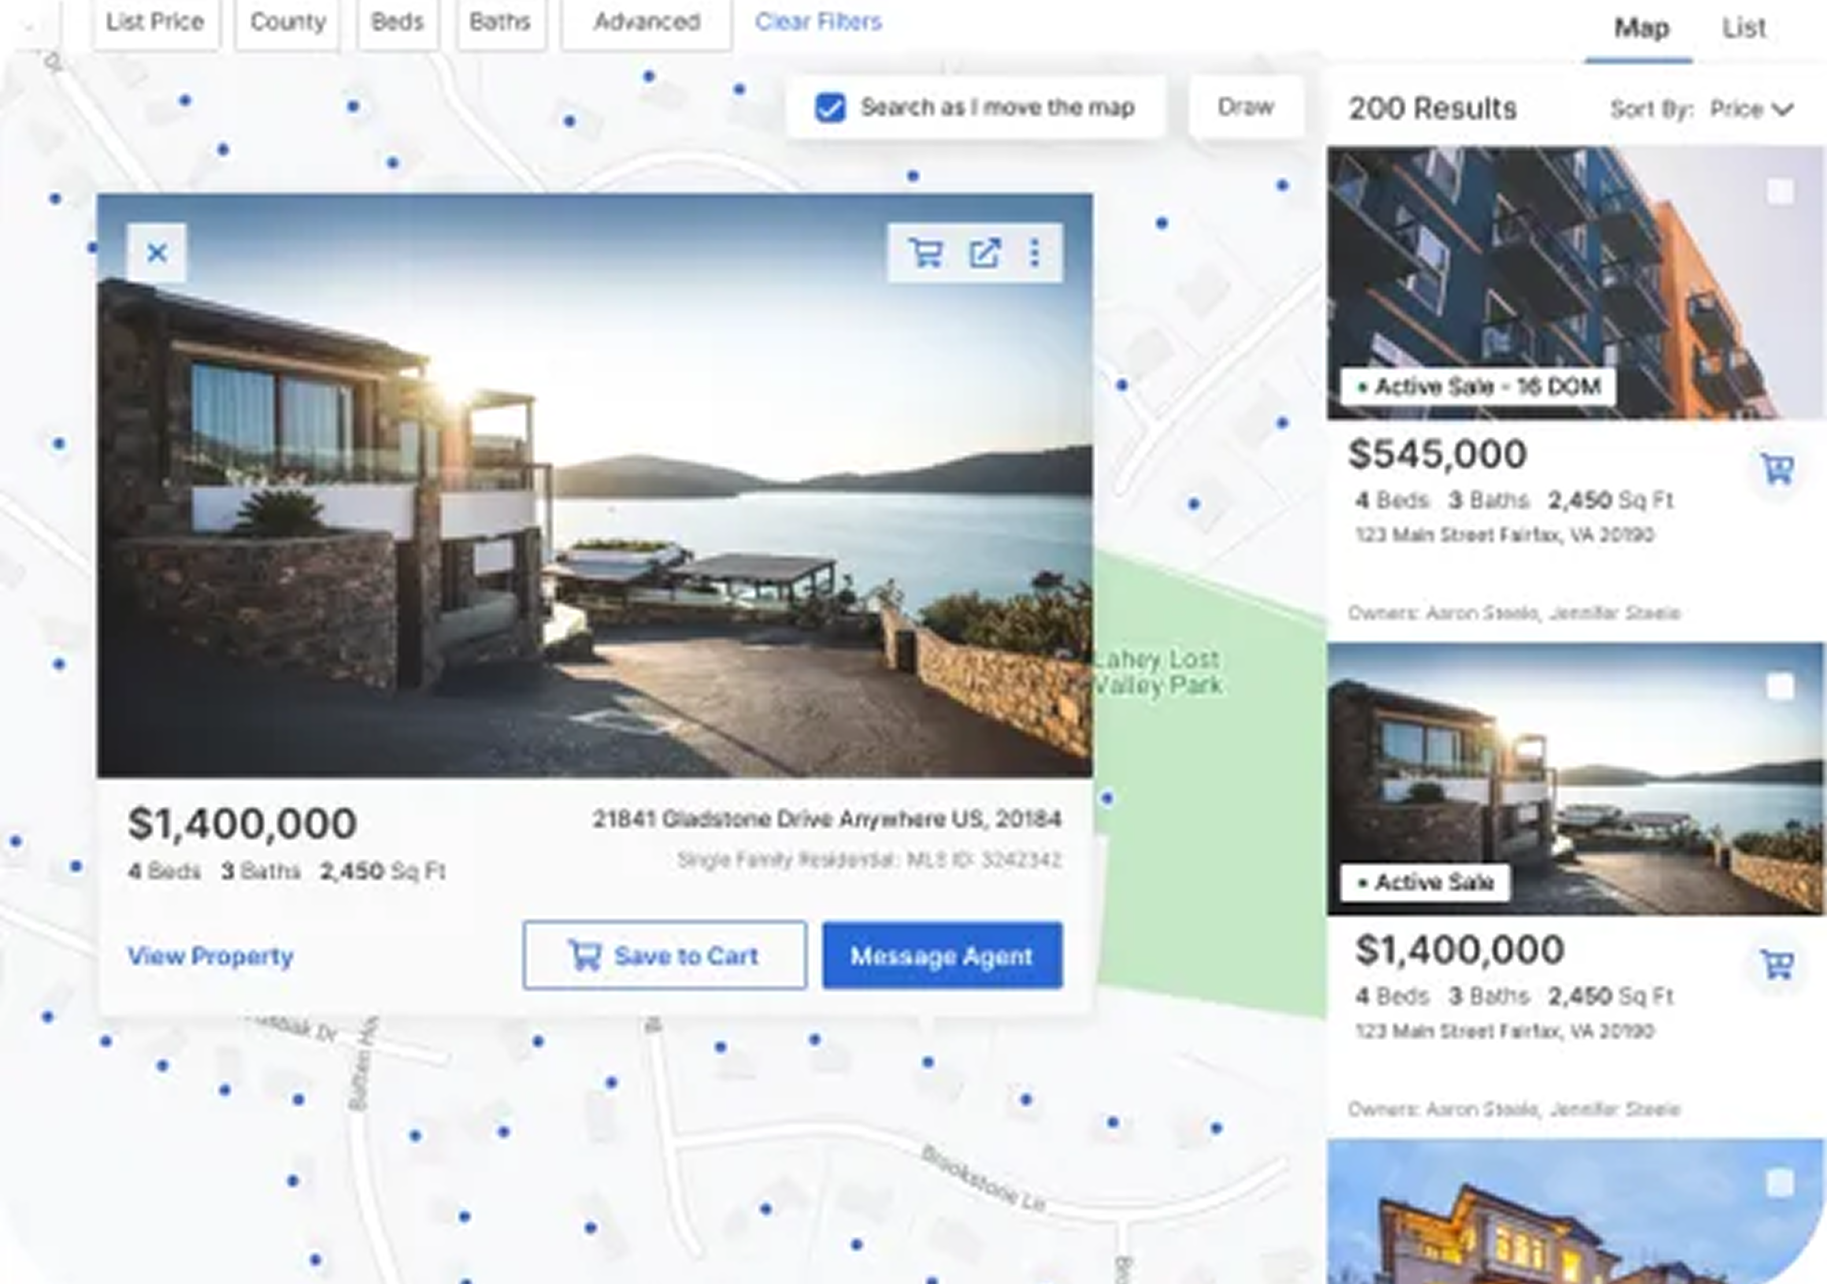Switch to the List tab
This screenshot has height=1284, width=1827.
[x=1744, y=28]
